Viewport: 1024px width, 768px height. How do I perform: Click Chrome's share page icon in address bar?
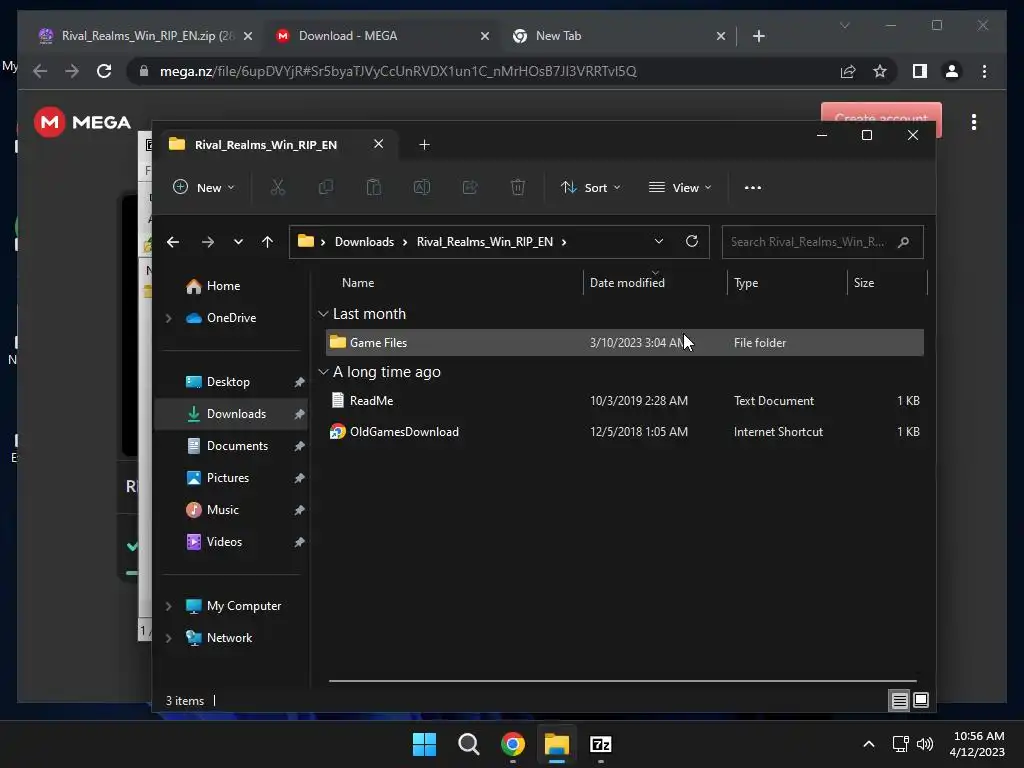848,71
